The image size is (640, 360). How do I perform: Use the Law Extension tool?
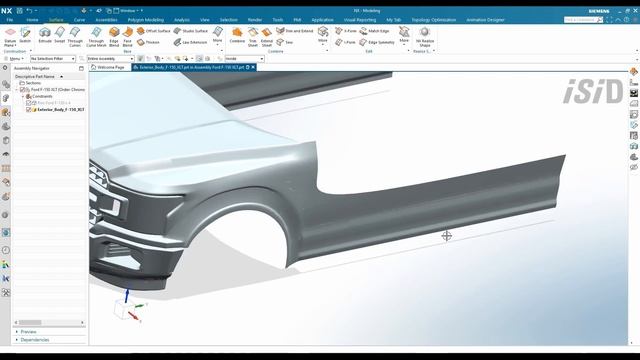[x=190, y=42]
